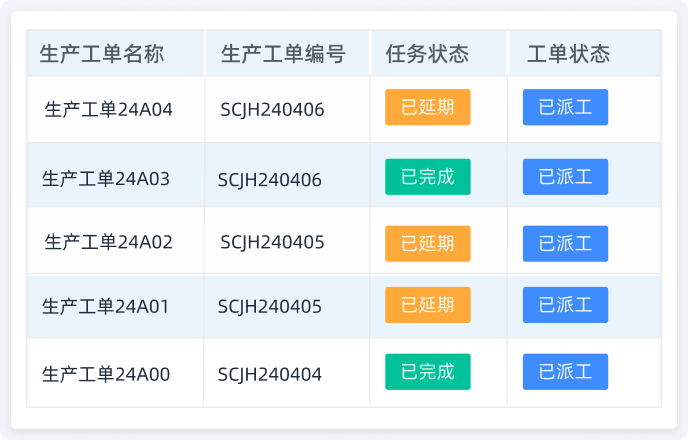Click the 生产工单名称 column header
The image size is (688, 443).
[101, 54]
